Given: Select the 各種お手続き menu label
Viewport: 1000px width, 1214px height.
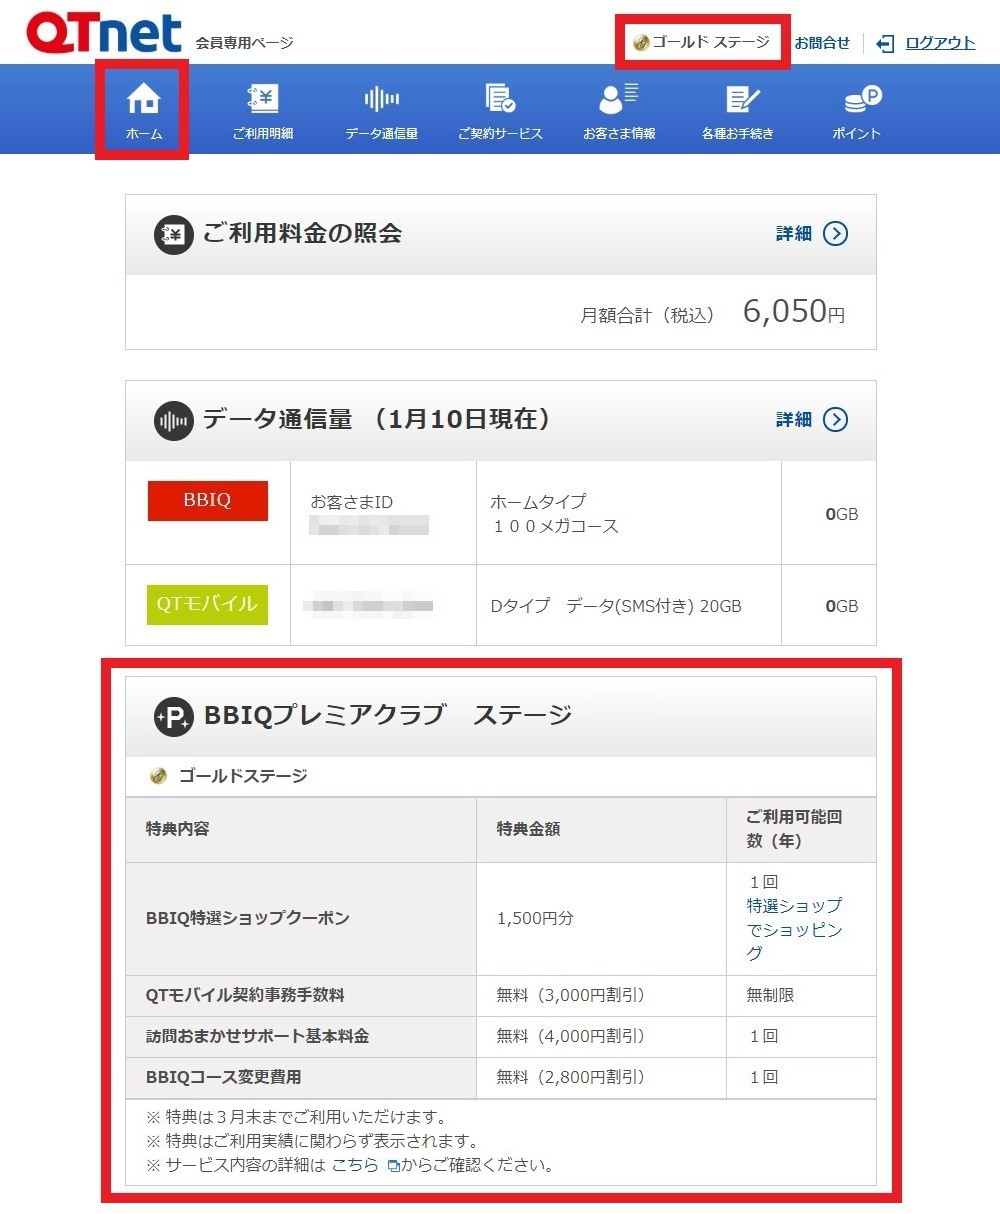Looking at the screenshot, I should [x=738, y=133].
